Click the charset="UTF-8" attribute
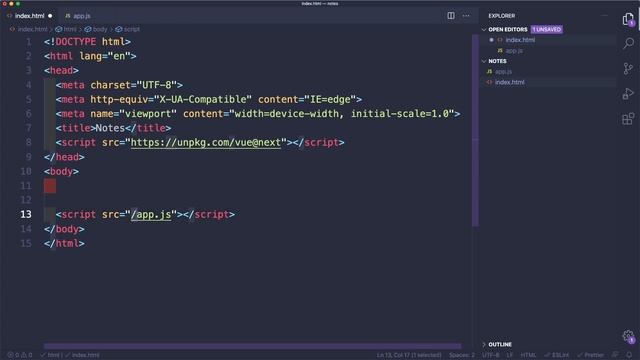 136,85
